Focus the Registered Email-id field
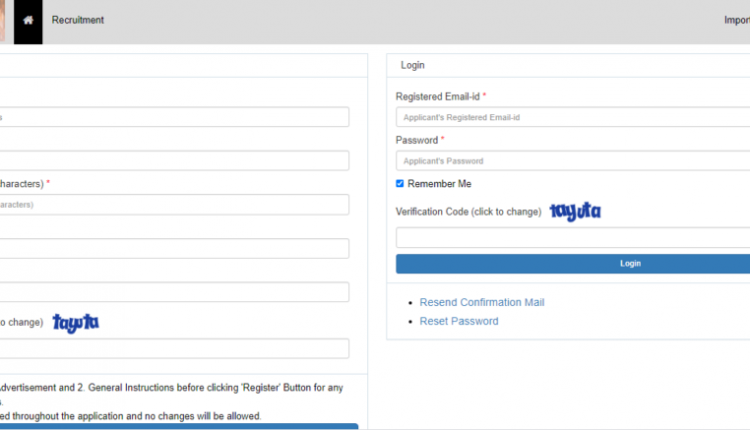This screenshot has height=430, width=750. pyautogui.click(x=572, y=117)
